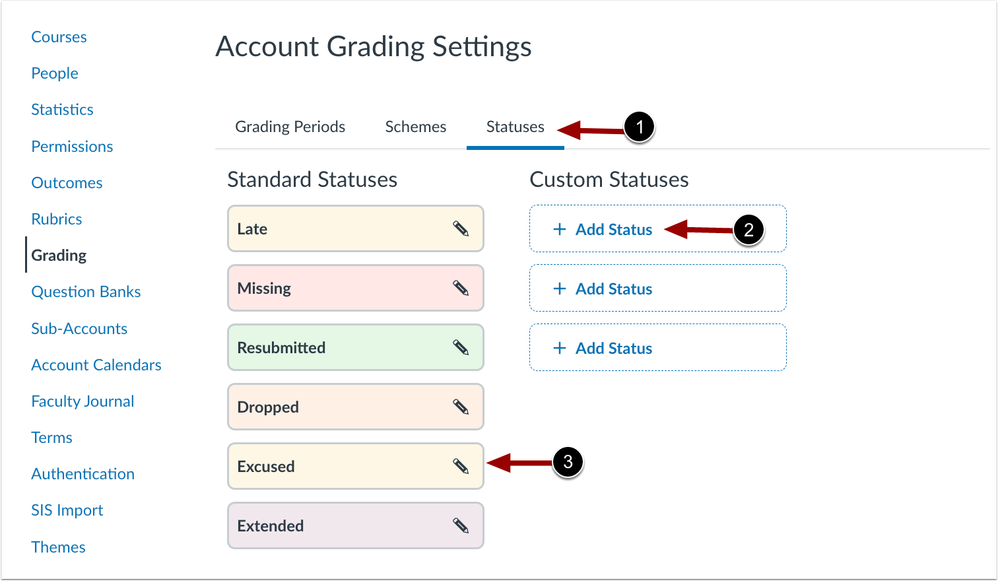Edit the Excused status via pencil icon
This screenshot has width=998, height=581.
point(461,466)
